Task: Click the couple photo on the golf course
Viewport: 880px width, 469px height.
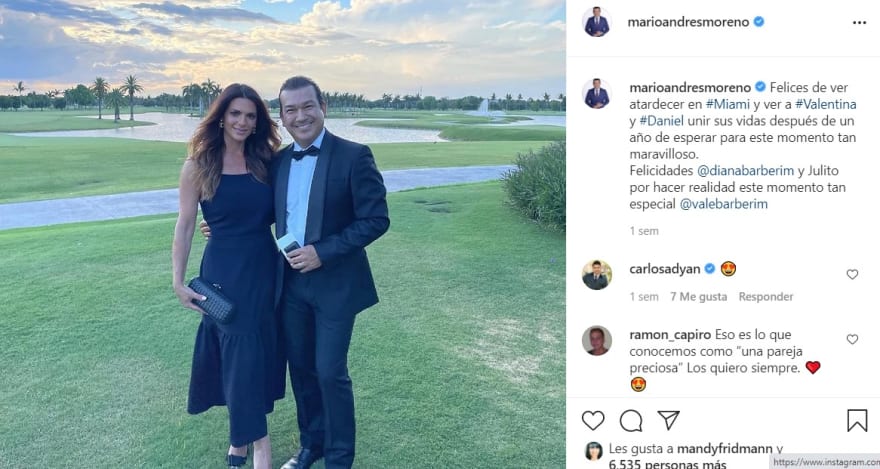Action: coord(283,234)
